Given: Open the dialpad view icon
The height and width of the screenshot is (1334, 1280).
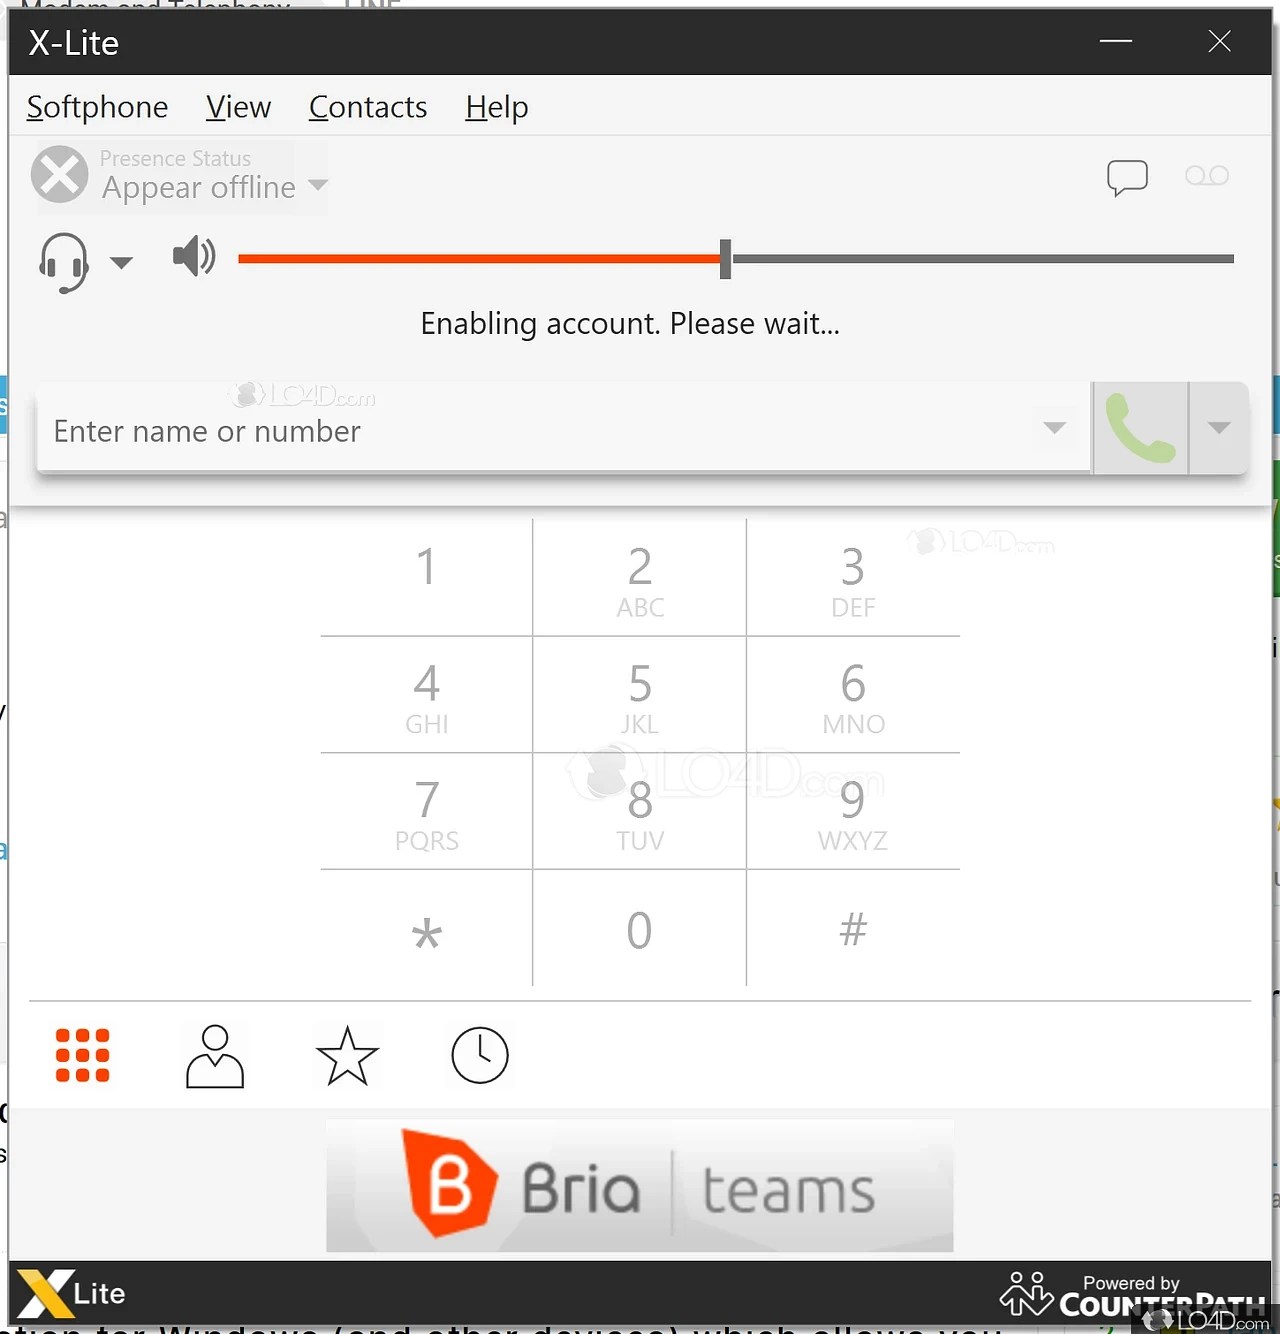Looking at the screenshot, I should pyautogui.click(x=82, y=1055).
